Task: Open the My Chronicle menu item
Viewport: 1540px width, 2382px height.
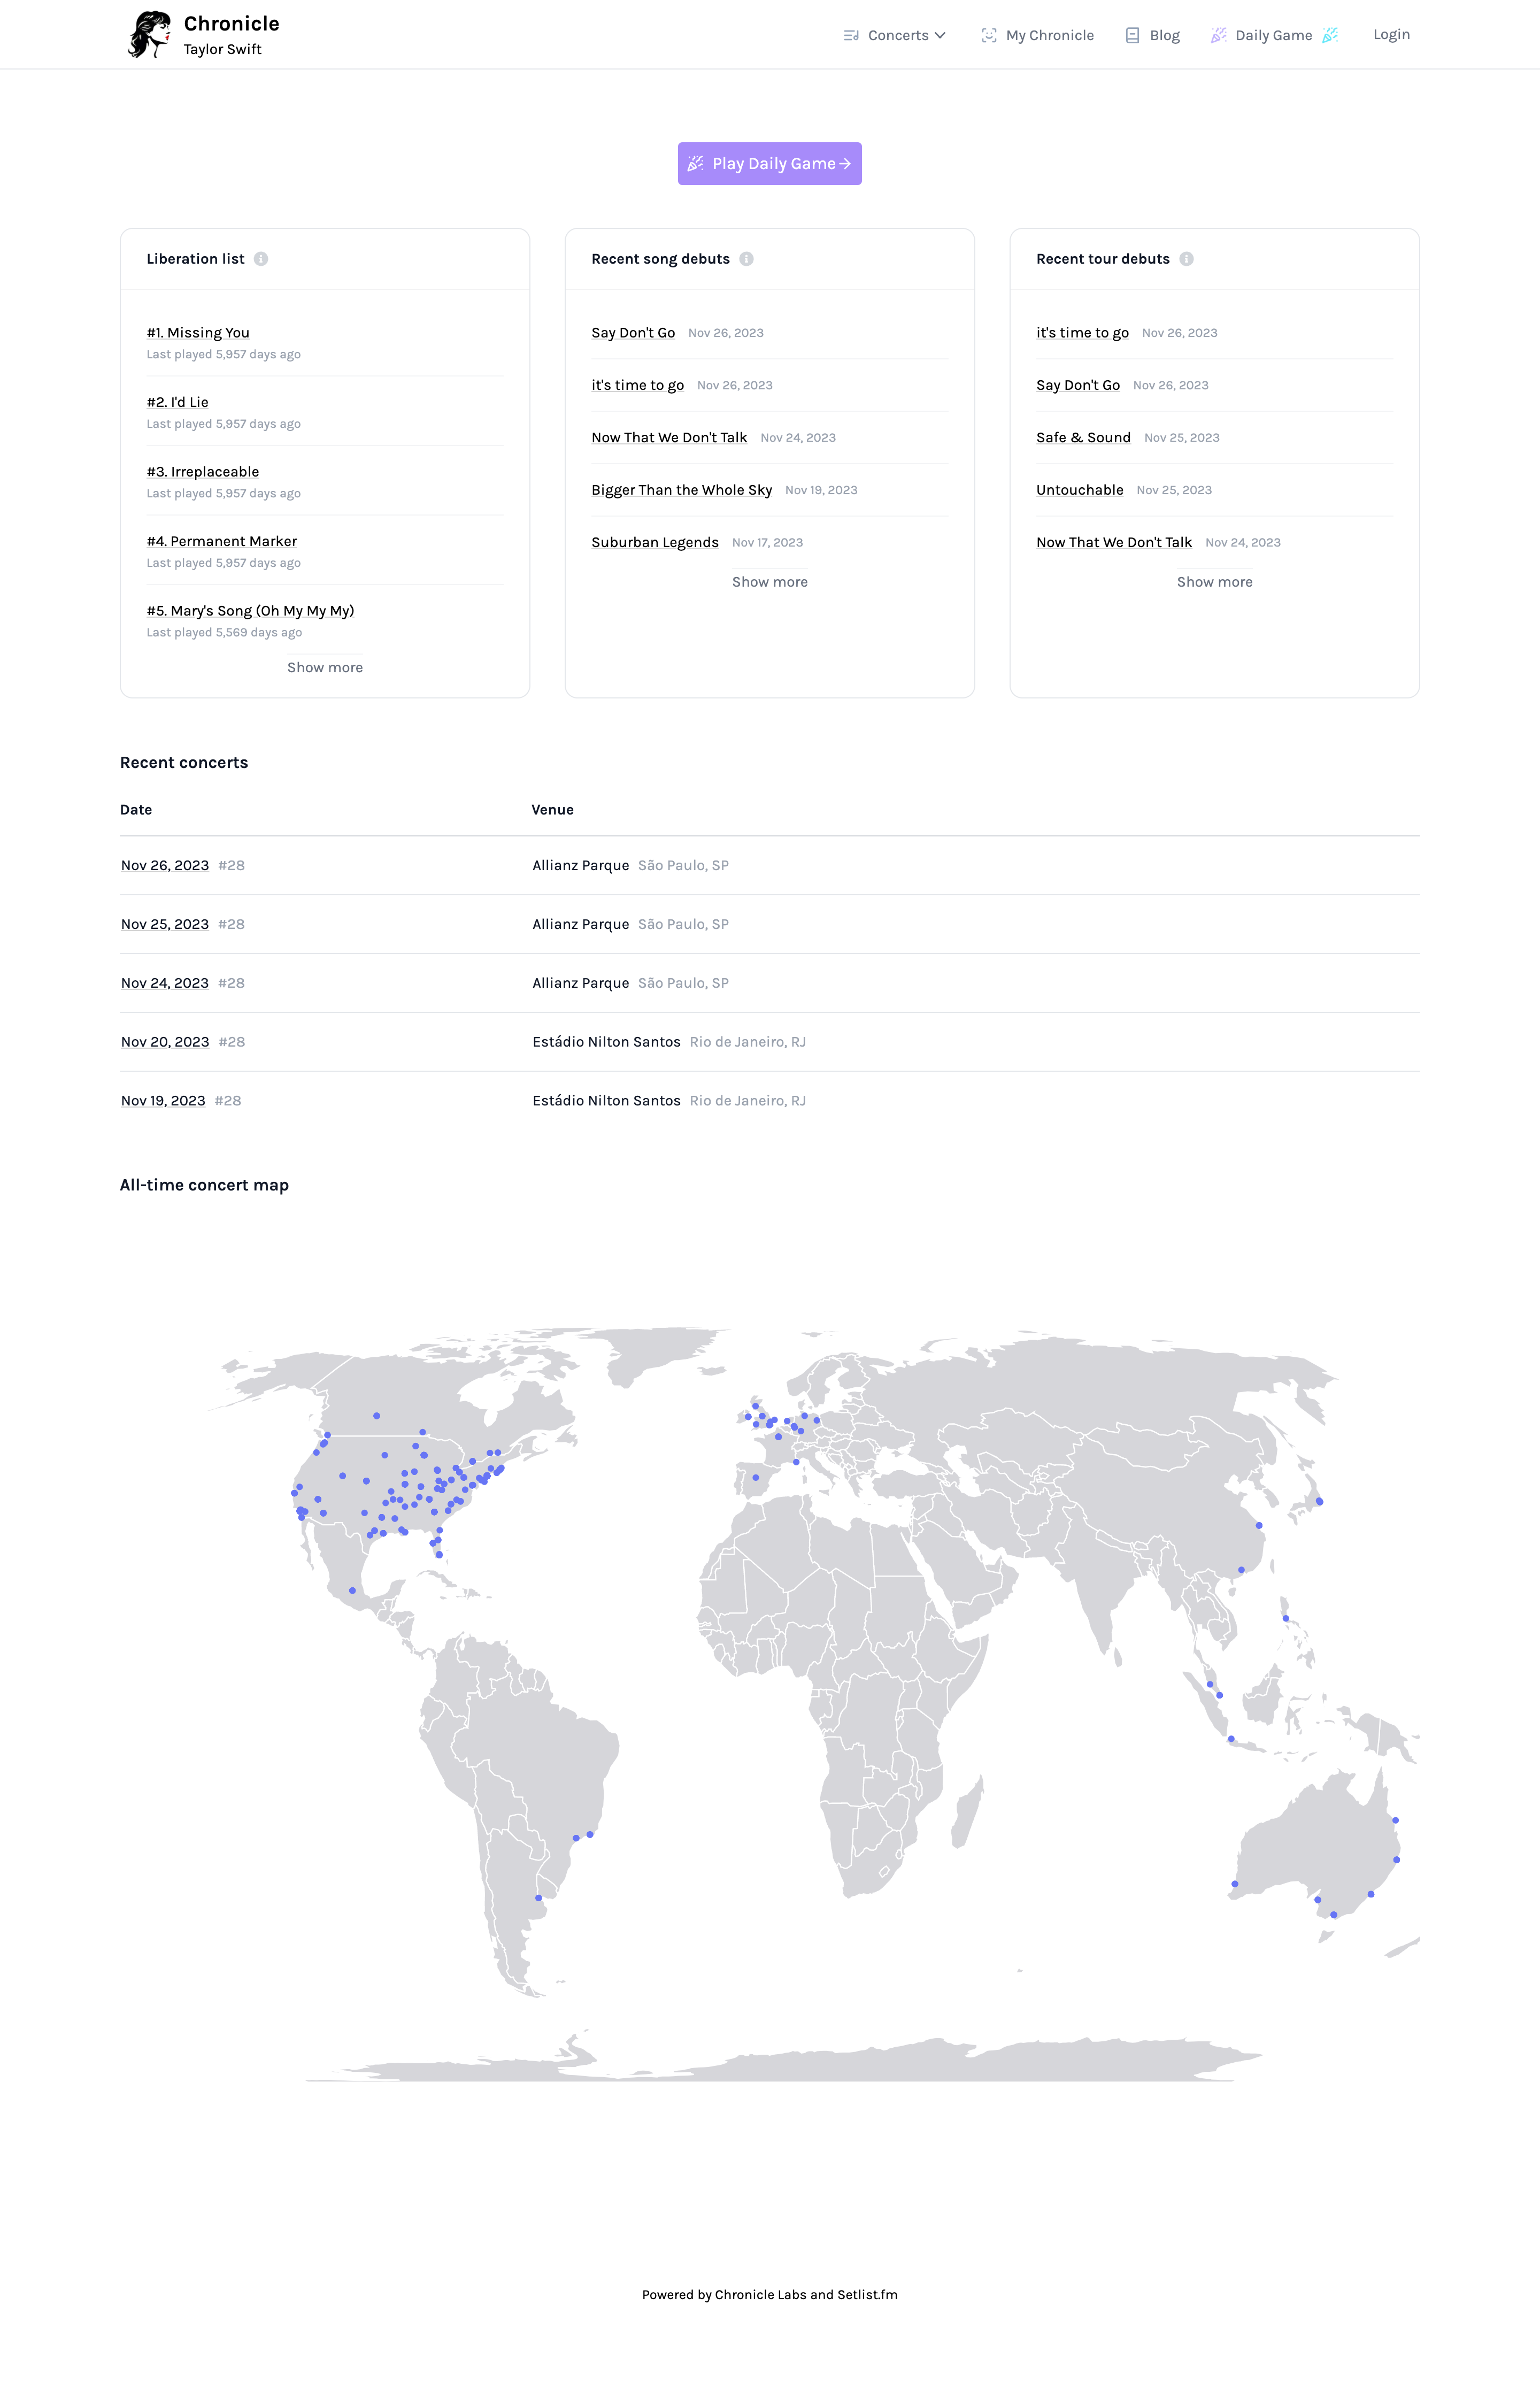Action: [1049, 35]
